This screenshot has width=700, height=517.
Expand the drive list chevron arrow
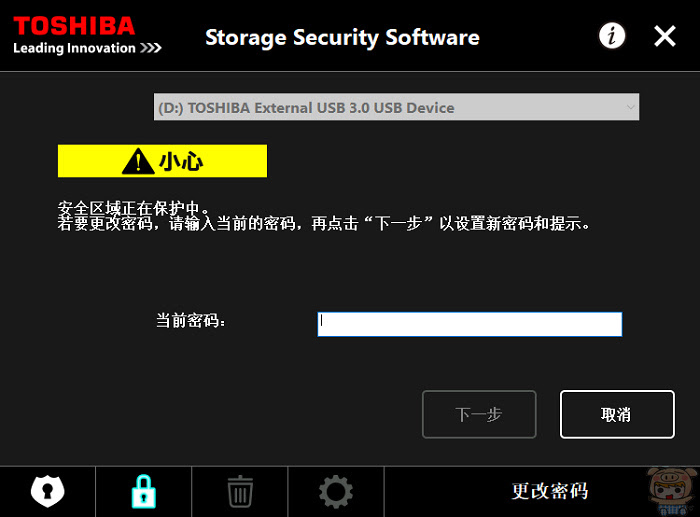click(630, 107)
